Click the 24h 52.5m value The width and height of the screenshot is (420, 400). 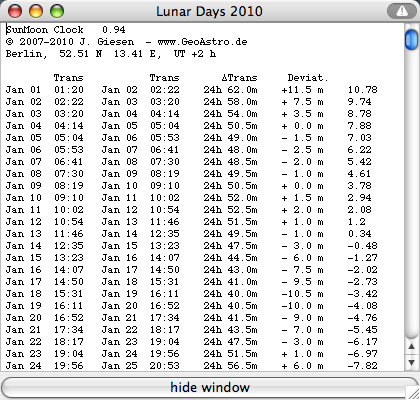point(230,210)
